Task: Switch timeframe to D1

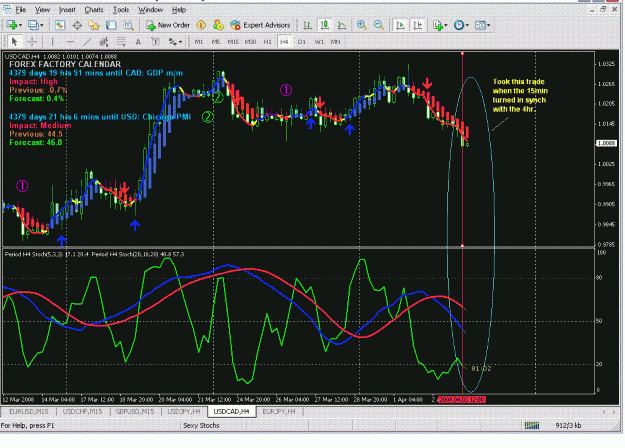Action: [x=302, y=41]
